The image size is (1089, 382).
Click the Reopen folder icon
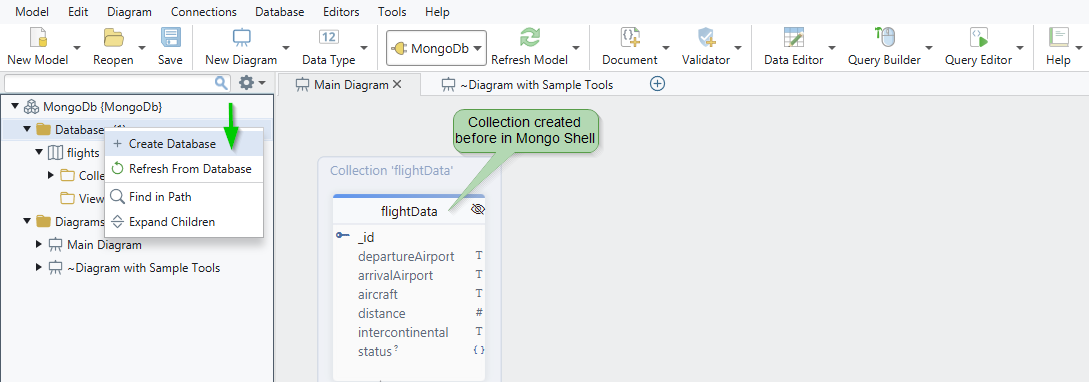113,38
